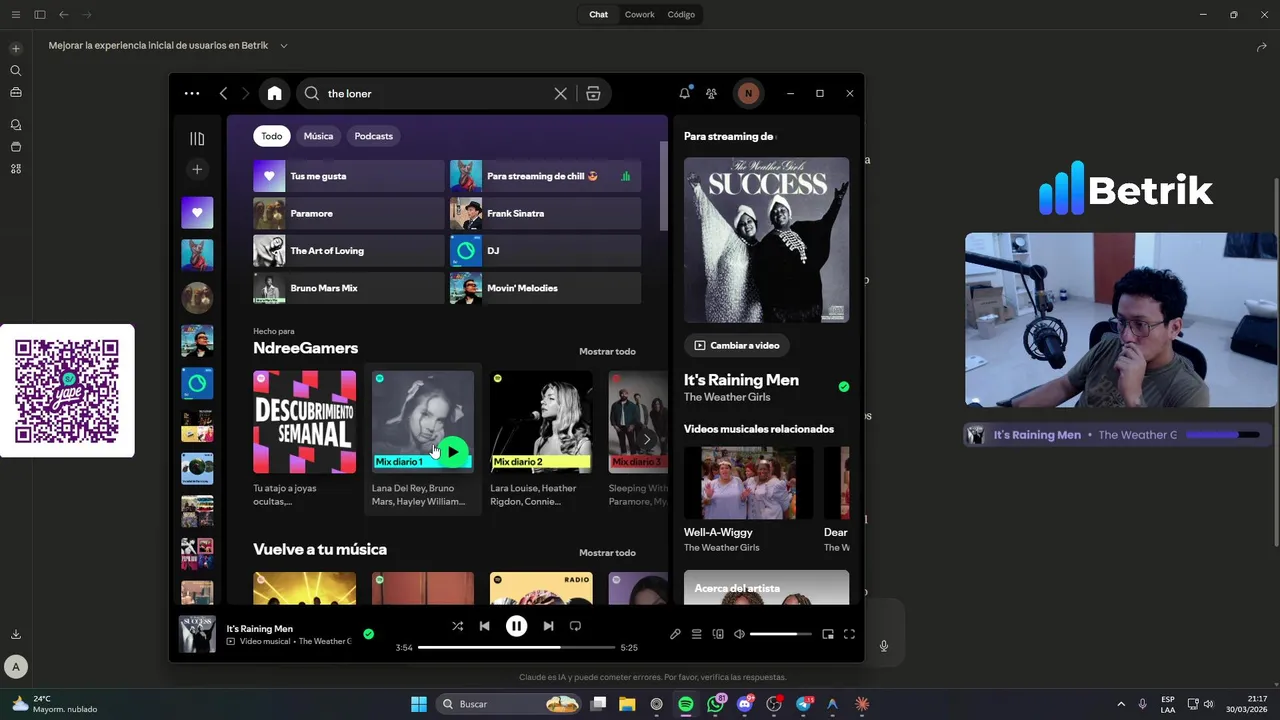Click Mostrar todo beside NdreeGamers
The height and width of the screenshot is (720, 1280).
coord(607,351)
